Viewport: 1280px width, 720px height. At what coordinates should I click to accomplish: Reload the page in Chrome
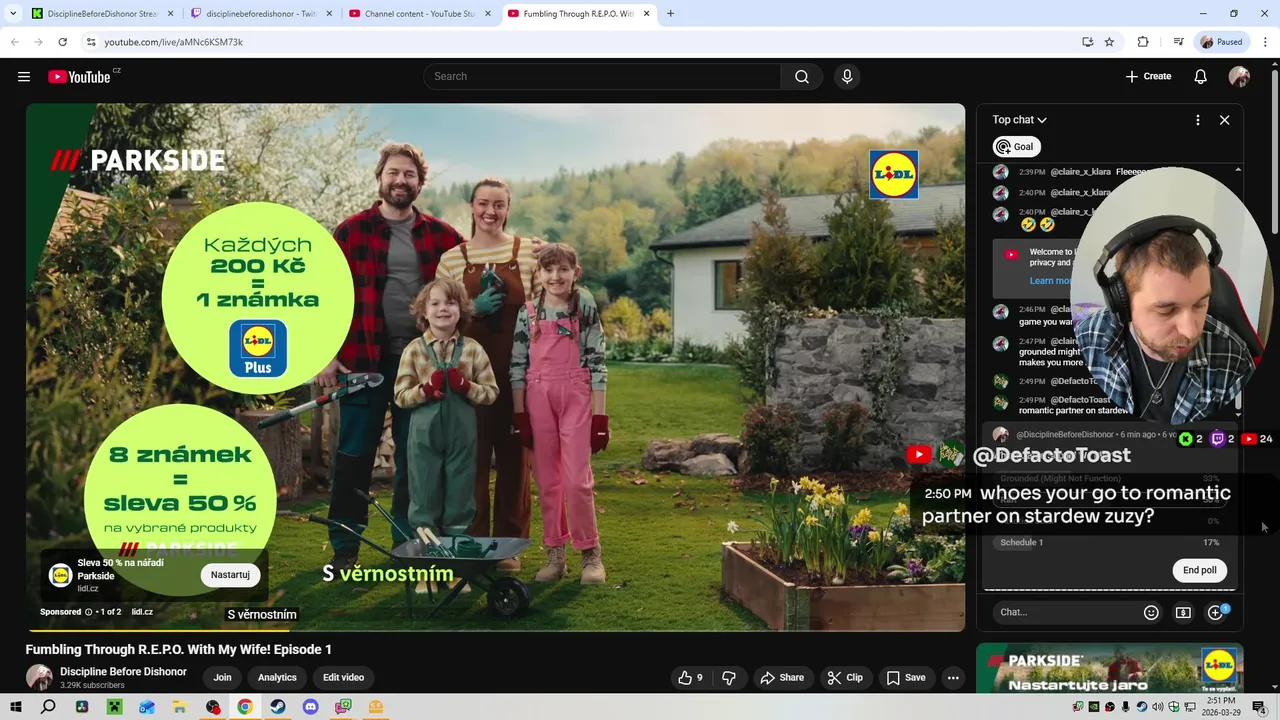click(62, 42)
